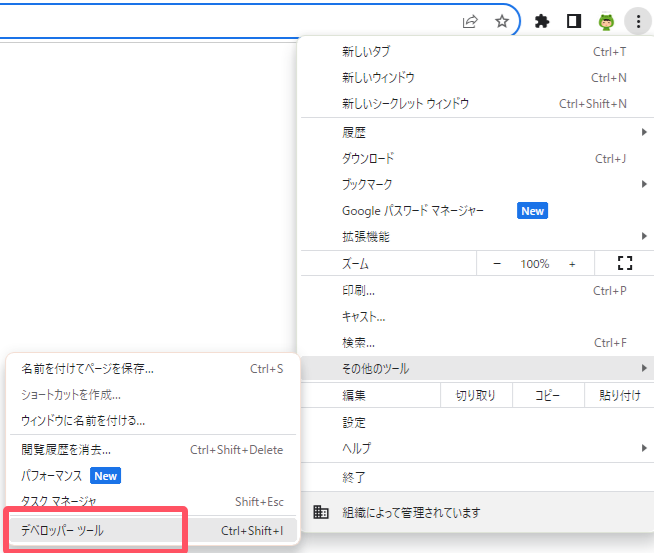Click the コピー edit button

(x=548, y=395)
